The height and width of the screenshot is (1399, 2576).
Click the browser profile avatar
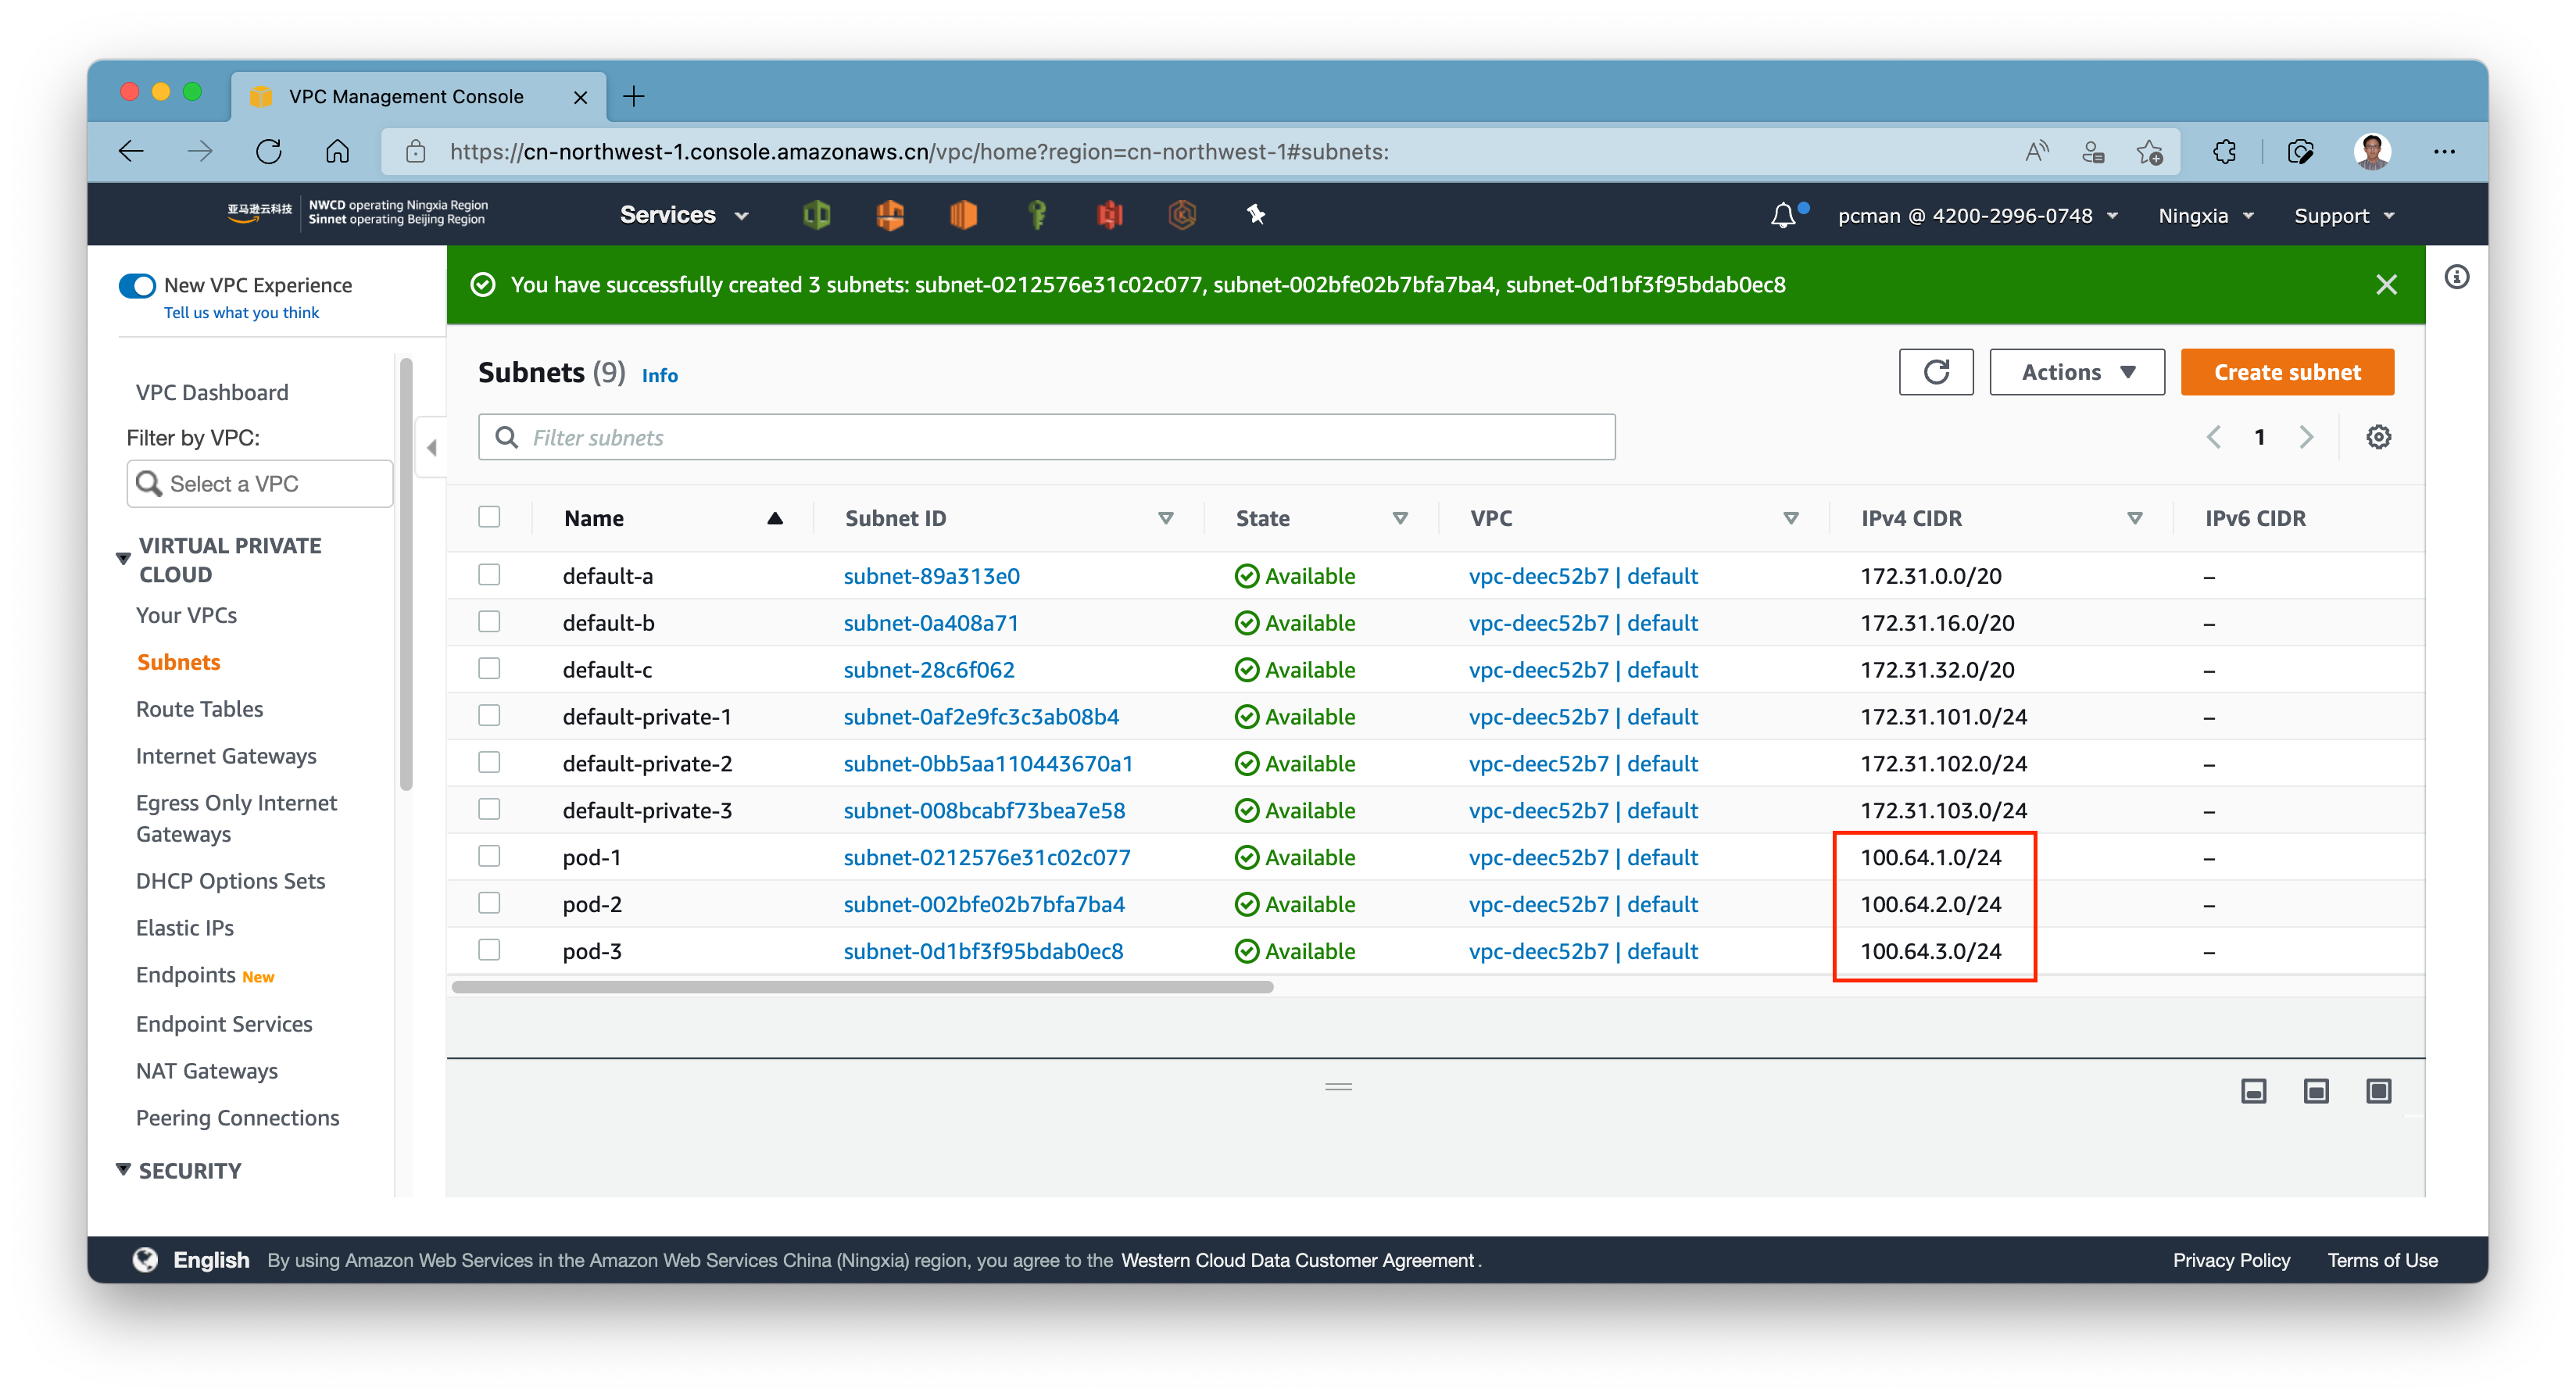point(2372,152)
